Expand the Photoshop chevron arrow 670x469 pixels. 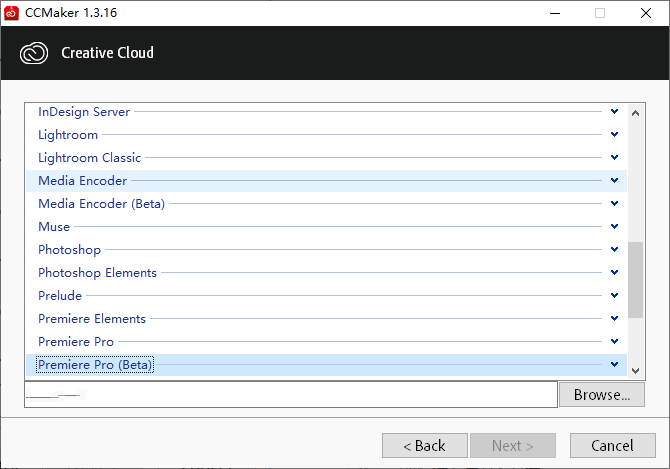614,250
